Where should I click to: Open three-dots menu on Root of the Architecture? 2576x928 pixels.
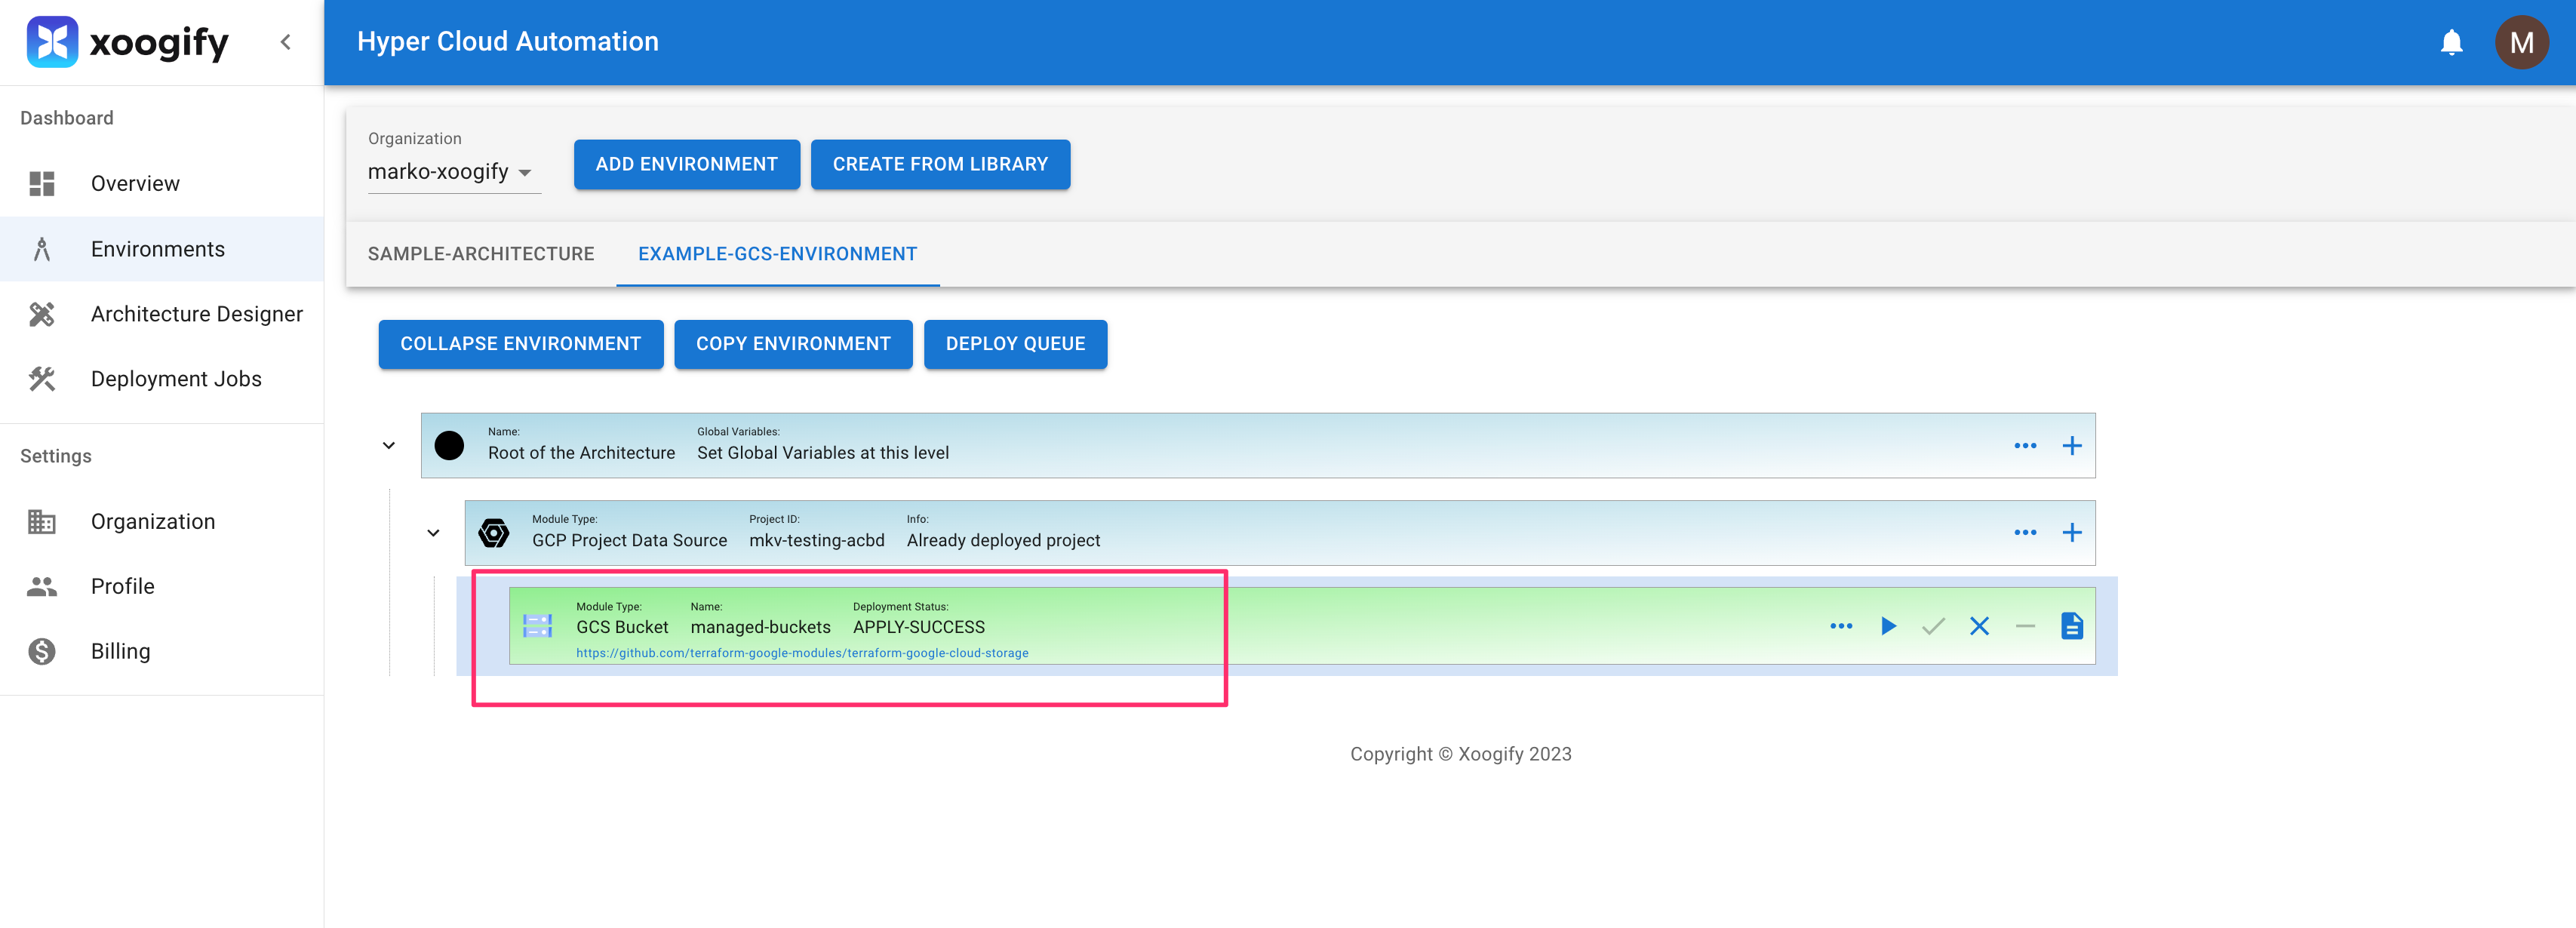(x=2025, y=446)
